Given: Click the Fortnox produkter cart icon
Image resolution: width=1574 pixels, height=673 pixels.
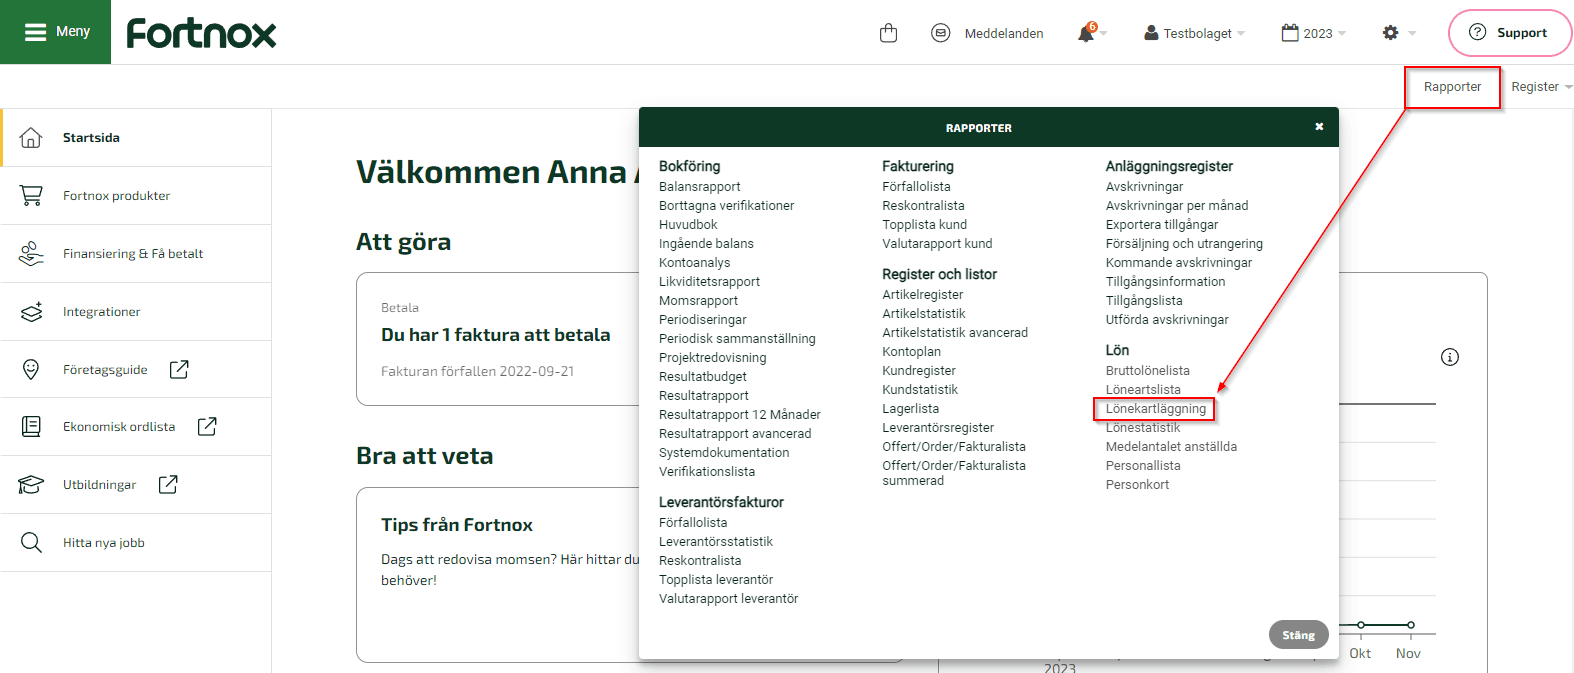Looking at the screenshot, I should (31, 195).
